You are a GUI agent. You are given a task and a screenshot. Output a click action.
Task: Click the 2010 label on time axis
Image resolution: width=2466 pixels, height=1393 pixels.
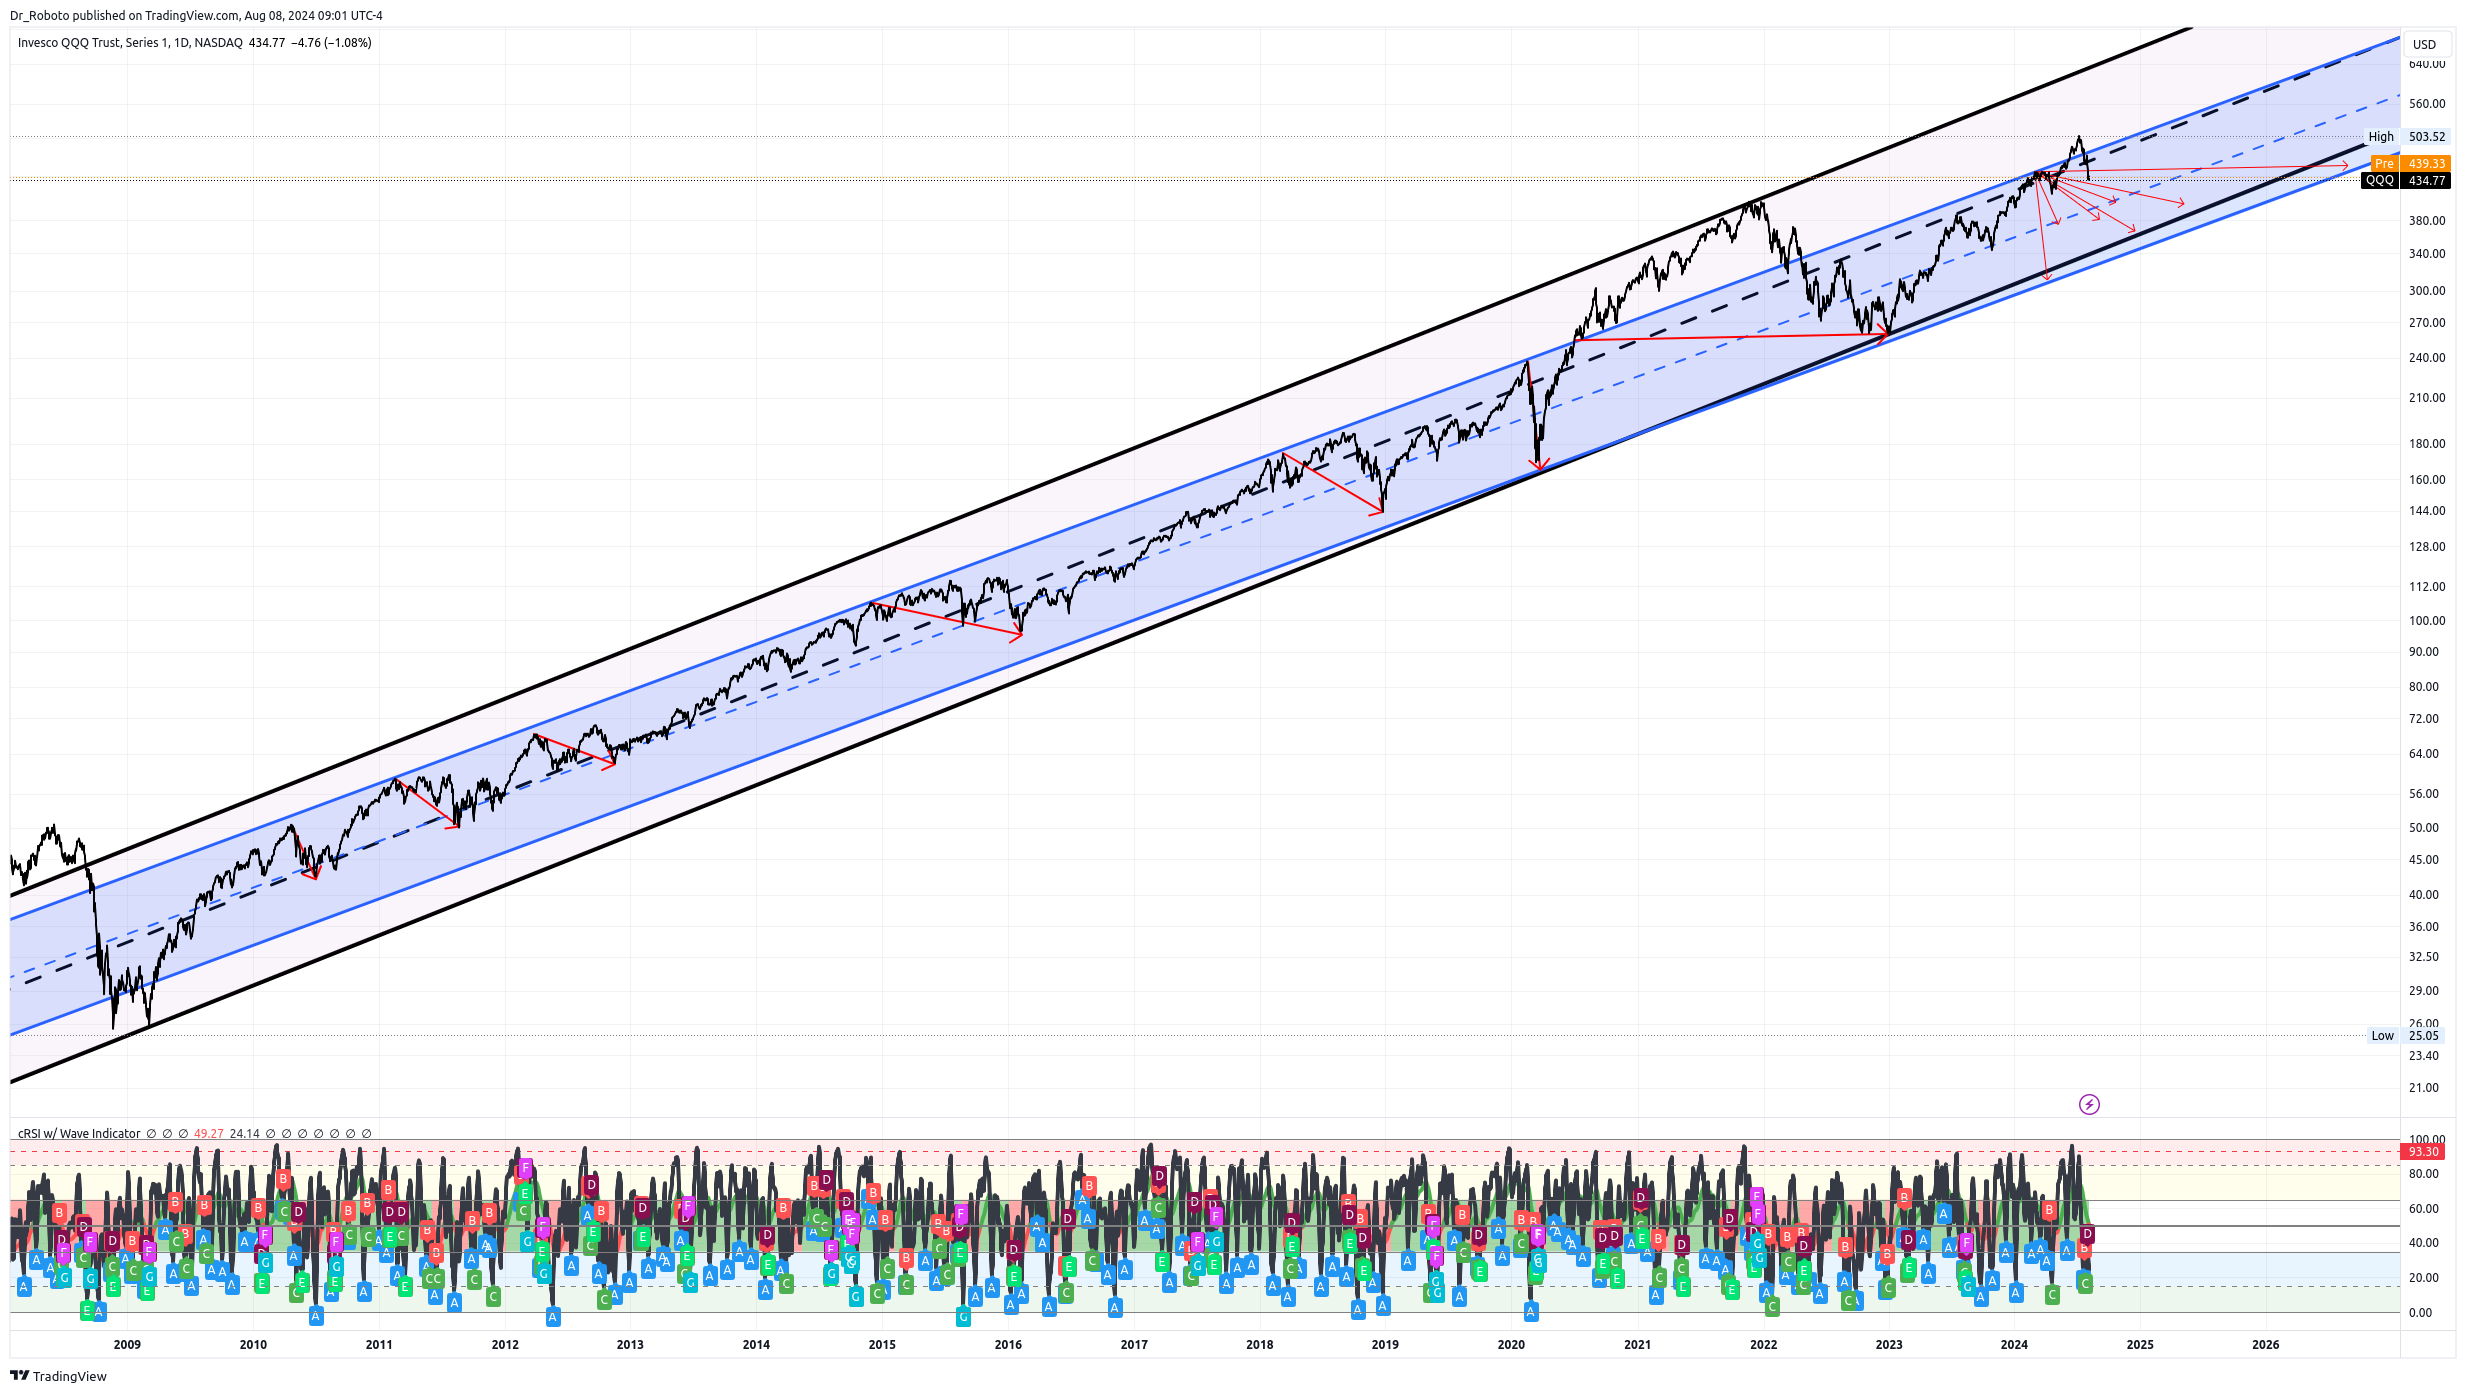click(253, 1344)
